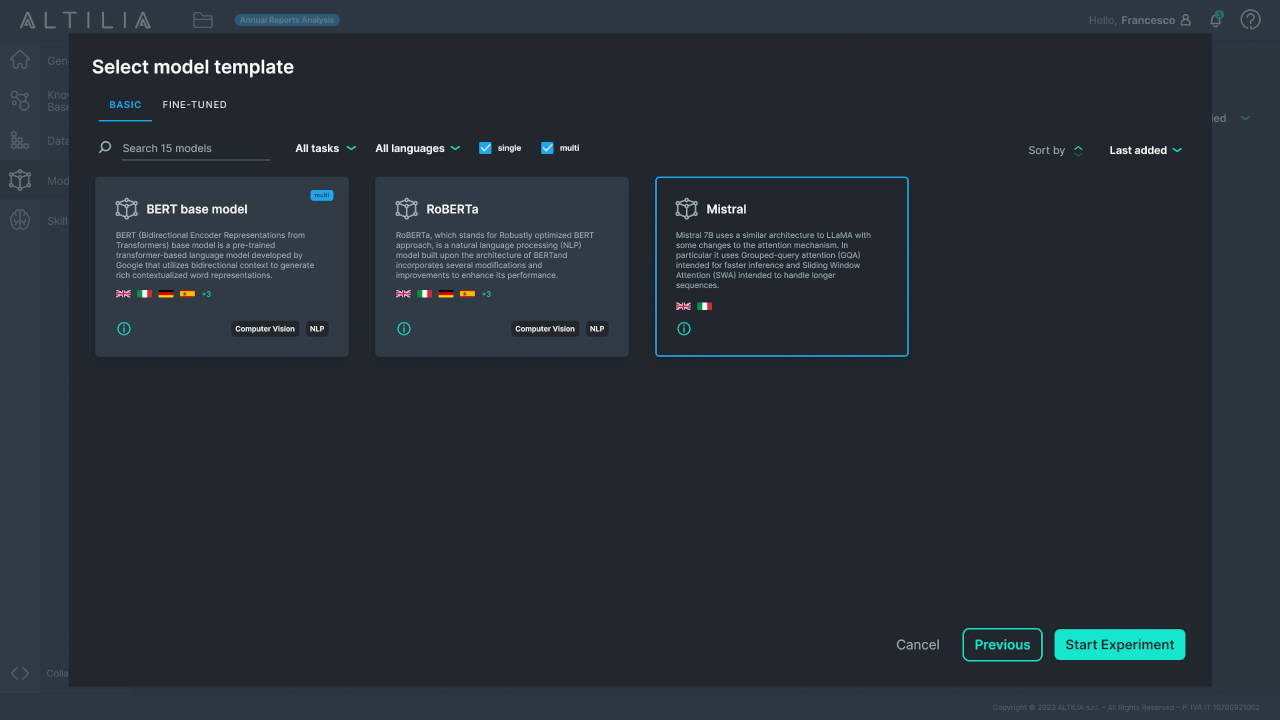Expand +3 more languages on BERT card
Viewport: 1280px width, 720px height.
[x=206, y=294]
